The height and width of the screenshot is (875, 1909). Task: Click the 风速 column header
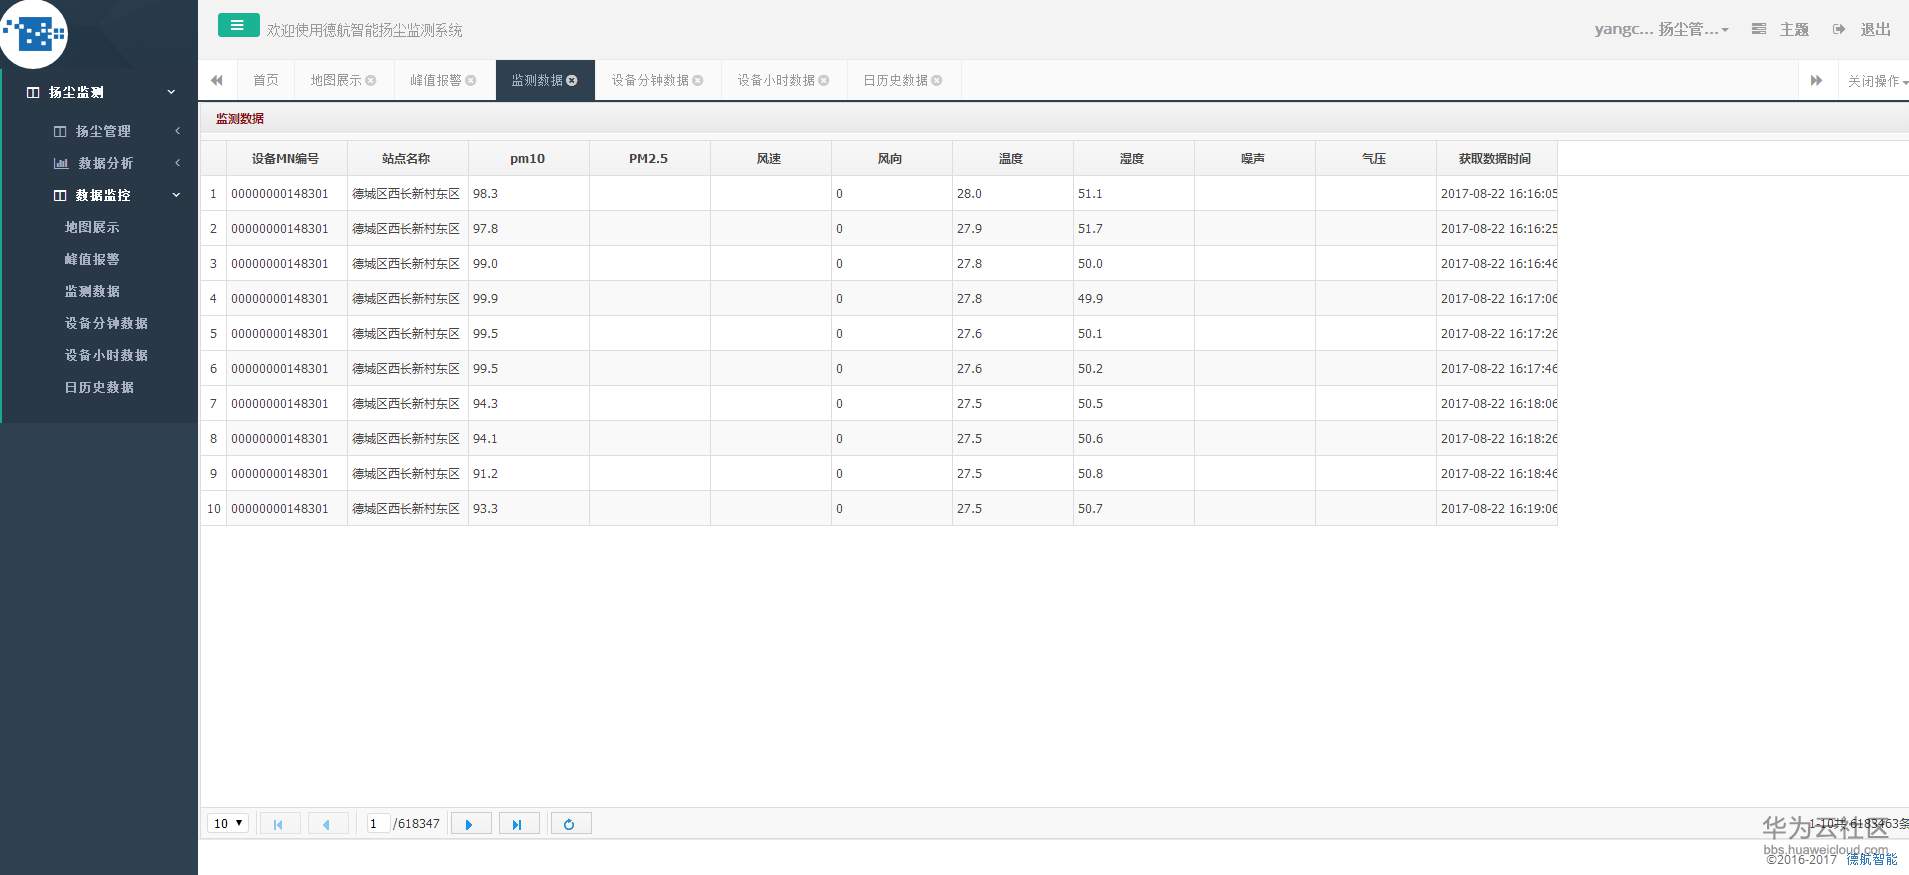coord(770,159)
